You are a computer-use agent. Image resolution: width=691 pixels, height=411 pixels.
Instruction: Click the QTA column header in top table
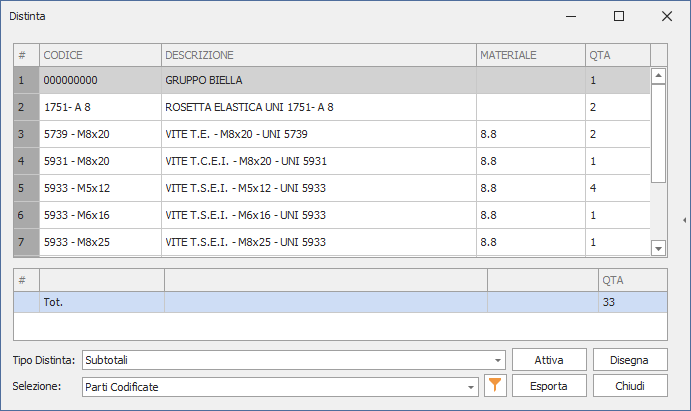click(617, 54)
